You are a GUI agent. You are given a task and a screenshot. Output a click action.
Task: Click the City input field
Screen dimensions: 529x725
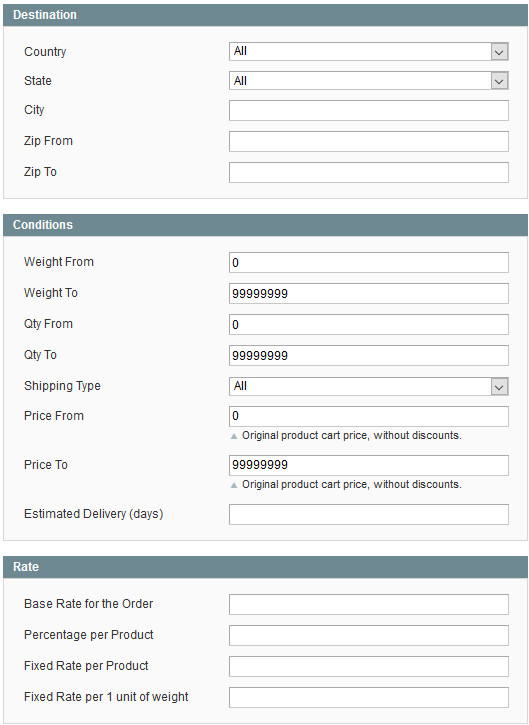(369, 111)
